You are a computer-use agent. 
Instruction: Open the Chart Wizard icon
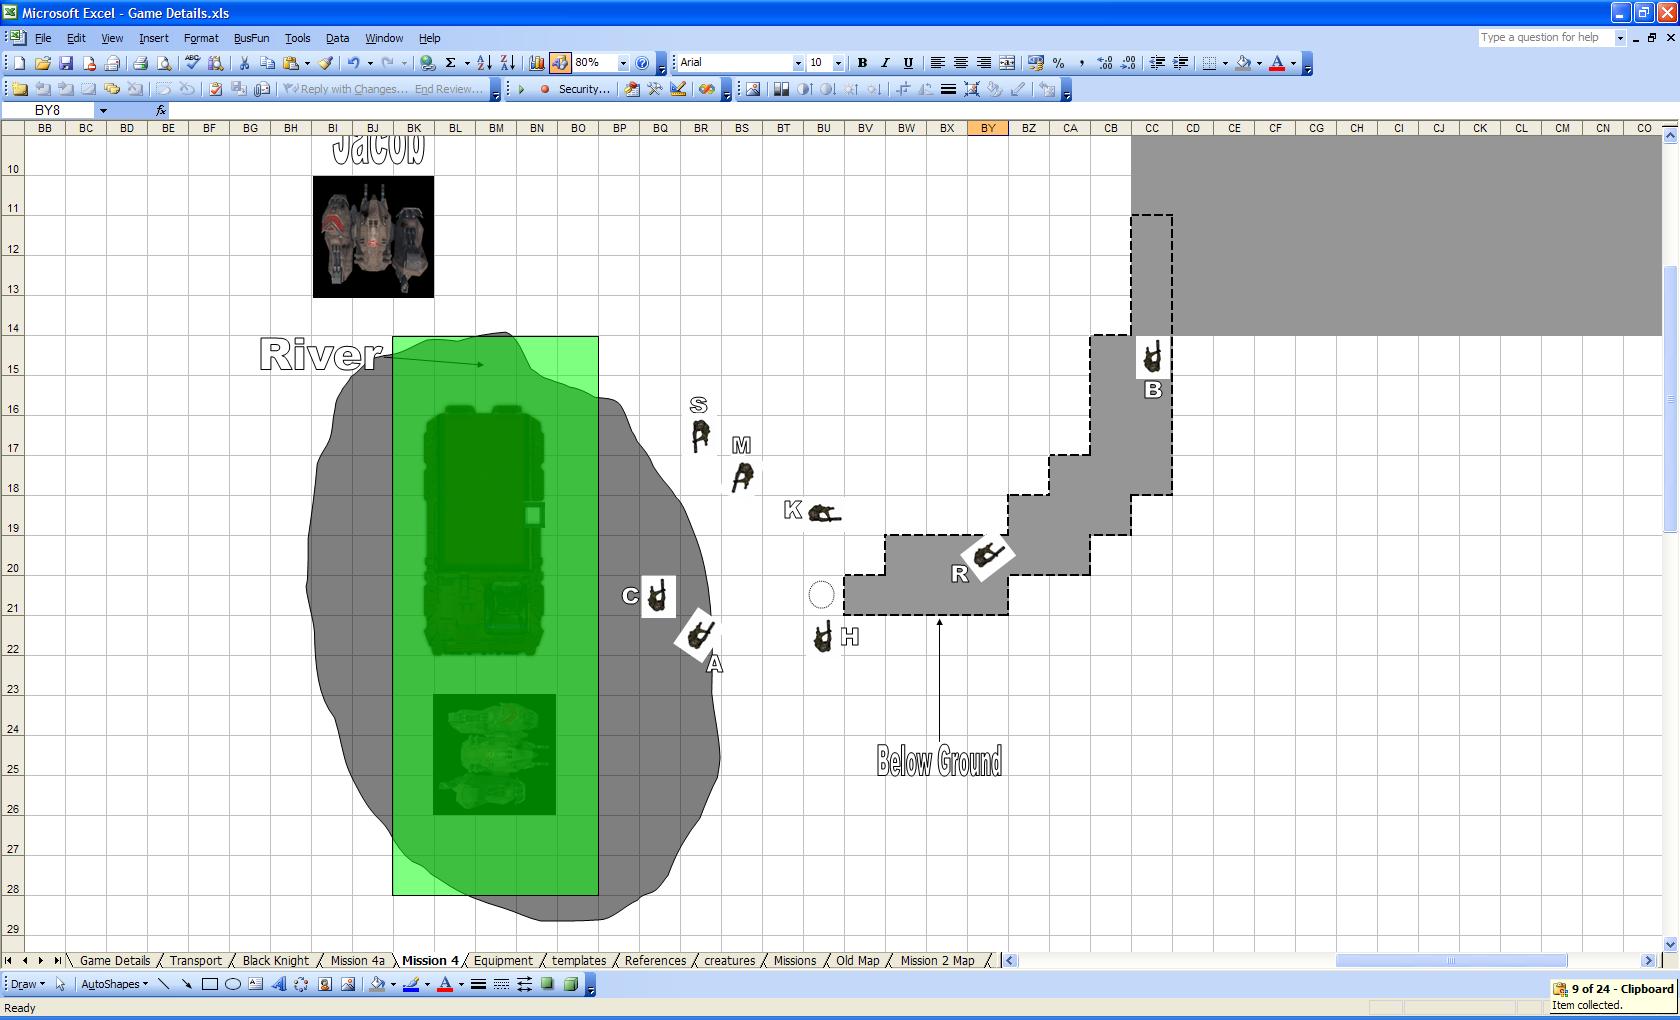536,63
